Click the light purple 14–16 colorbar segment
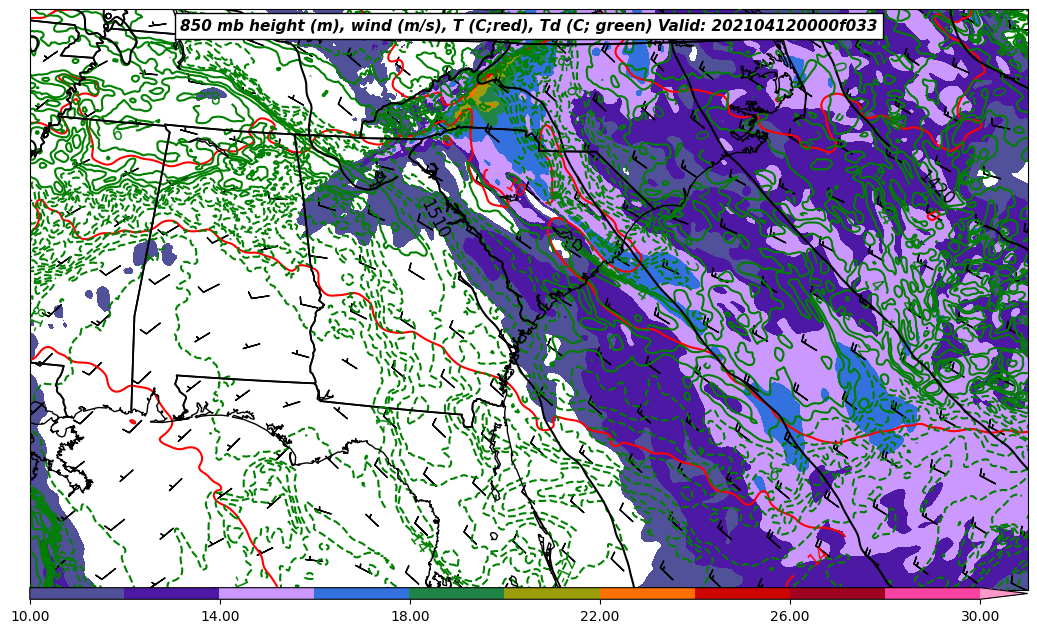The height and width of the screenshot is (633, 1037). coord(267,593)
